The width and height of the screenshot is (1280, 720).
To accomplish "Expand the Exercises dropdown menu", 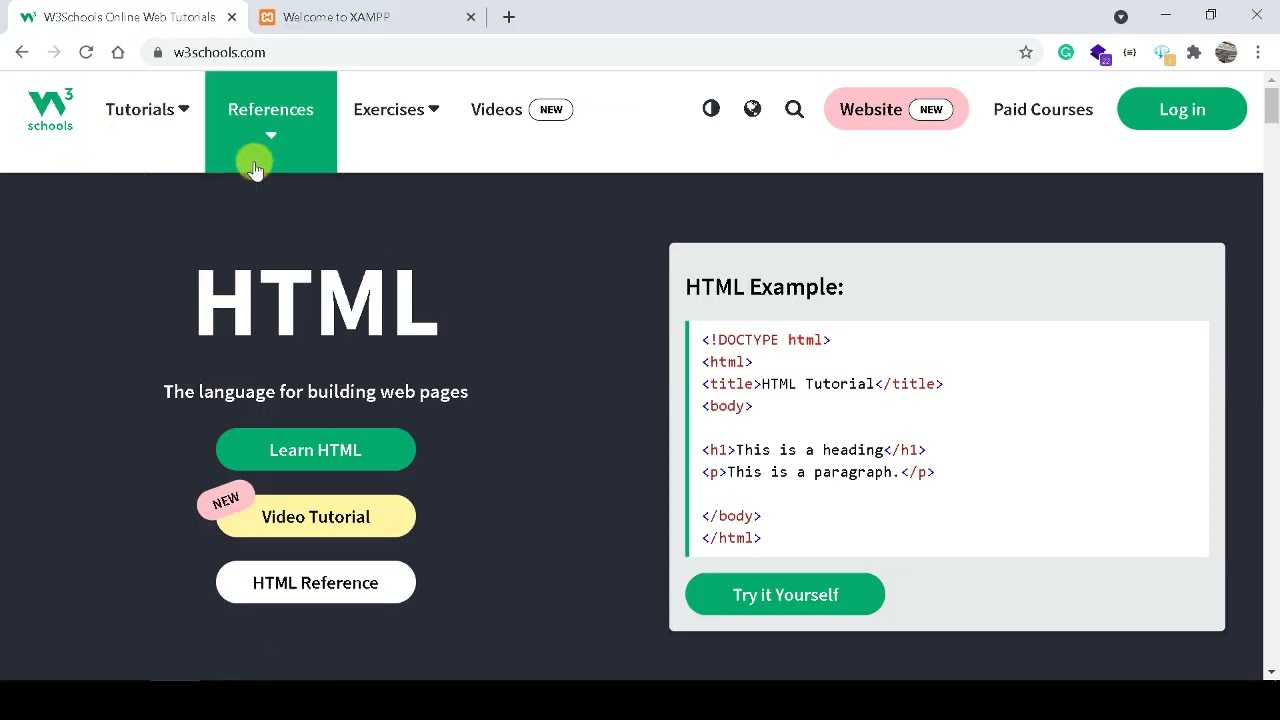I will [x=396, y=109].
